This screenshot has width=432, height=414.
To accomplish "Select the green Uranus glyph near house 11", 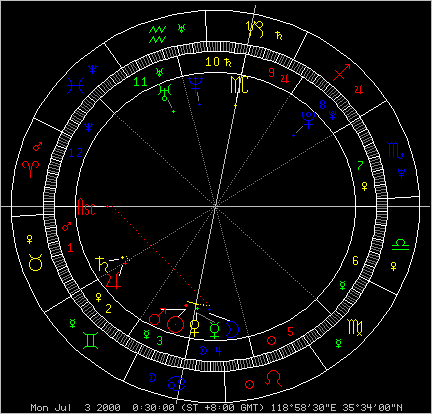I will 164,93.
